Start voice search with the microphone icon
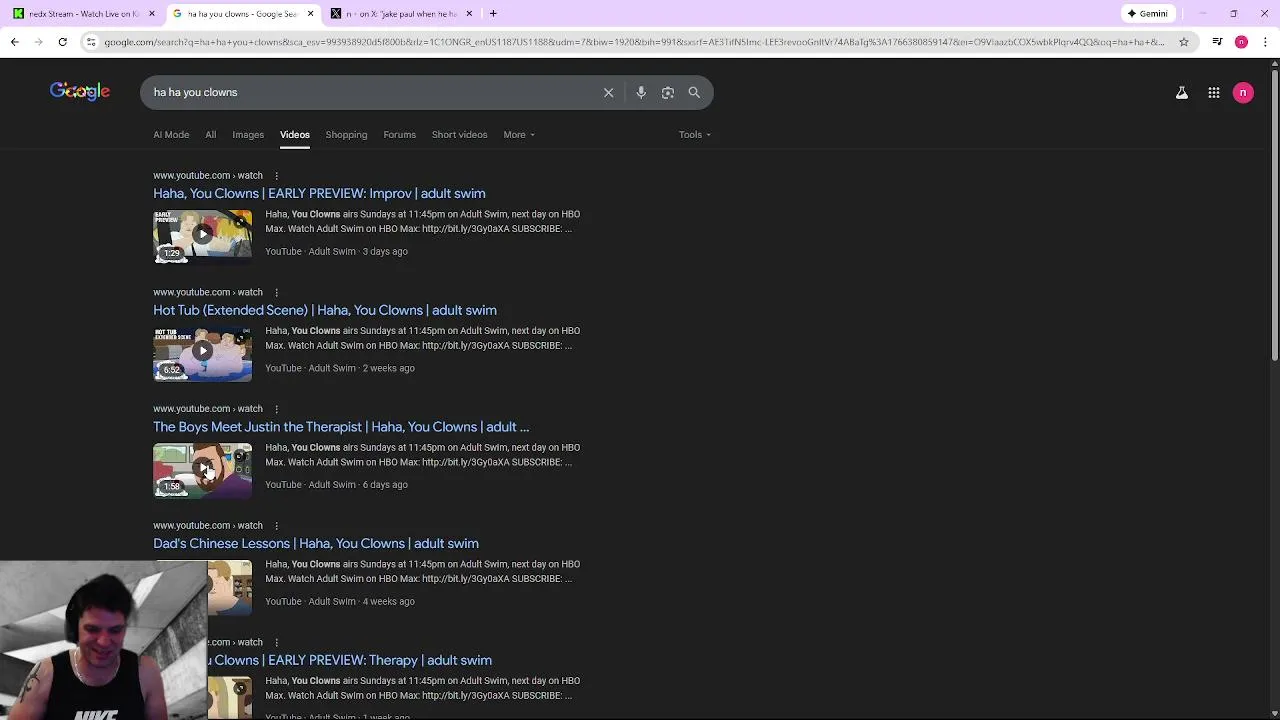 click(641, 92)
